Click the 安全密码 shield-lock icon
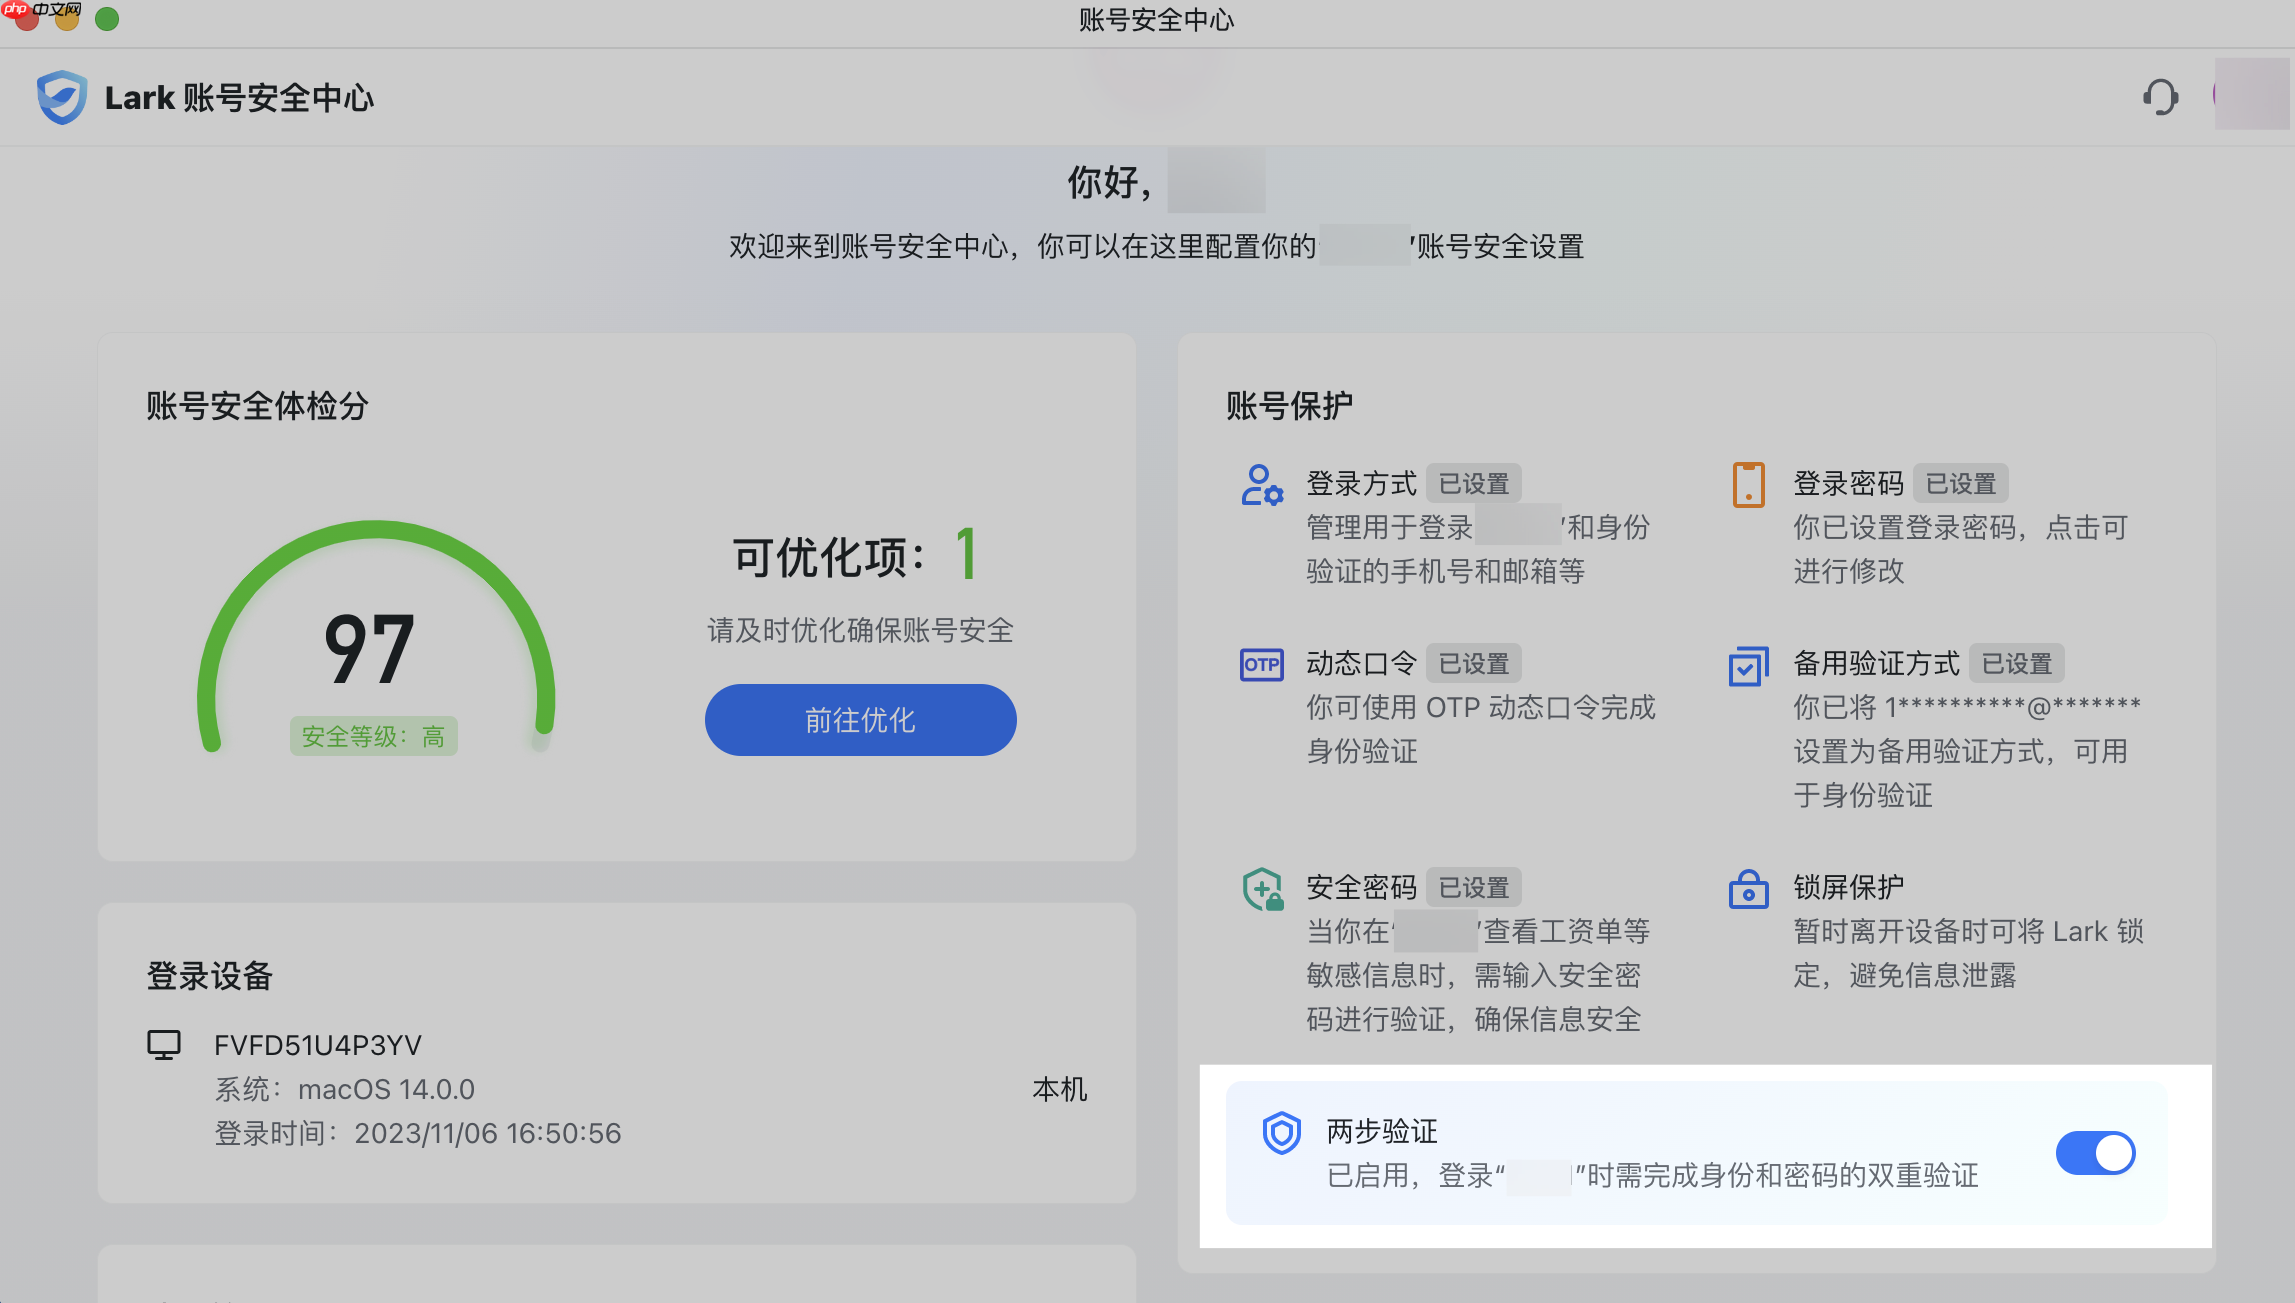Screen dimensions: 2295x1303 1262,889
